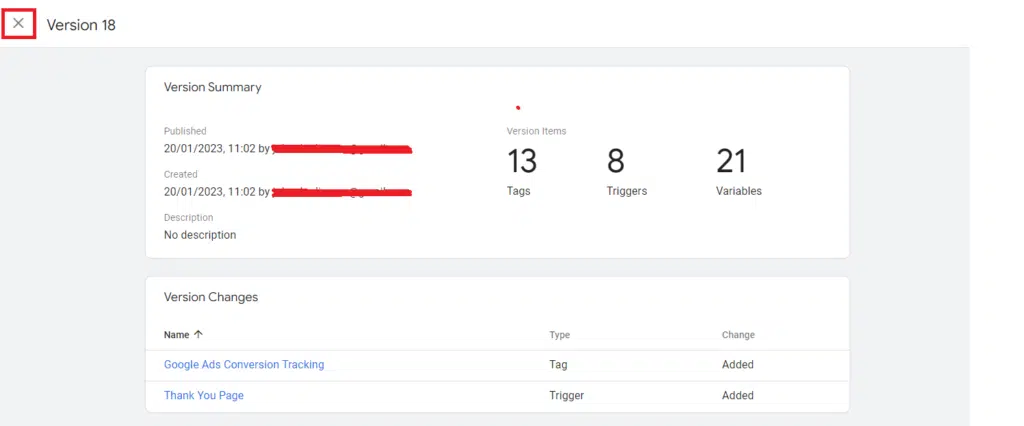Click the Version Items label

tap(536, 131)
